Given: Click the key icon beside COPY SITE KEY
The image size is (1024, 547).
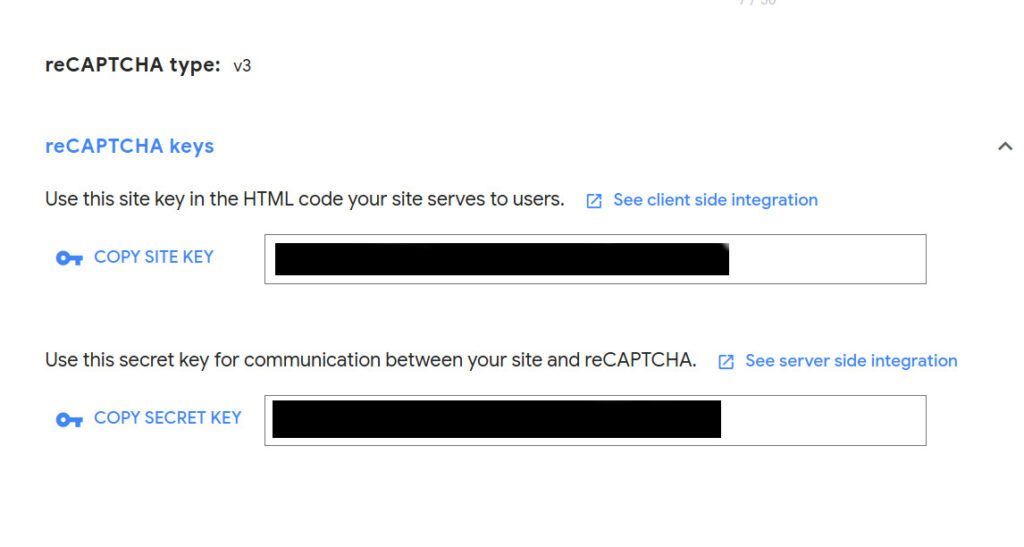Looking at the screenshot, I should pos(69,258).
